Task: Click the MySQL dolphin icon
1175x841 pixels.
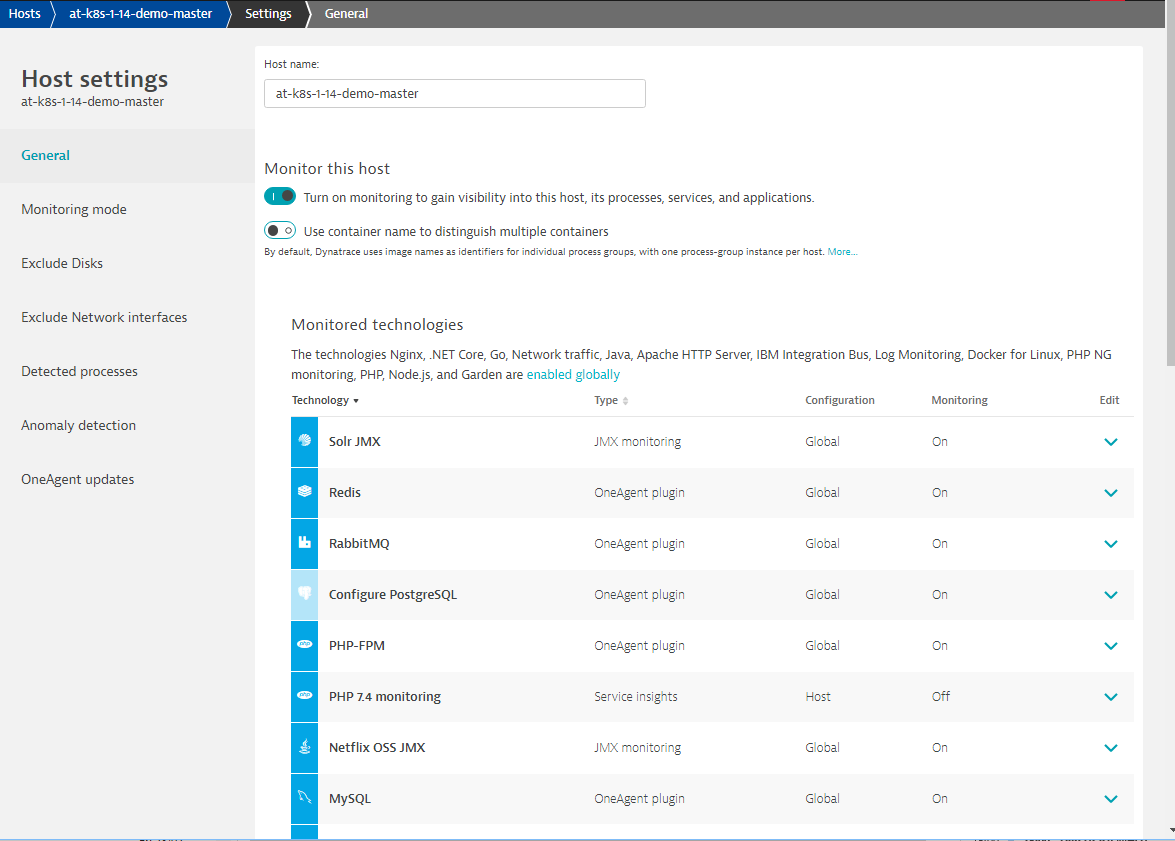Action: click(x=304, y=799)
